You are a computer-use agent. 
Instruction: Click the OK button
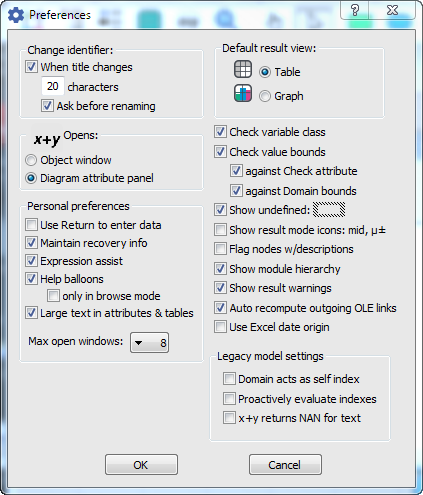[x=141, y=465]
